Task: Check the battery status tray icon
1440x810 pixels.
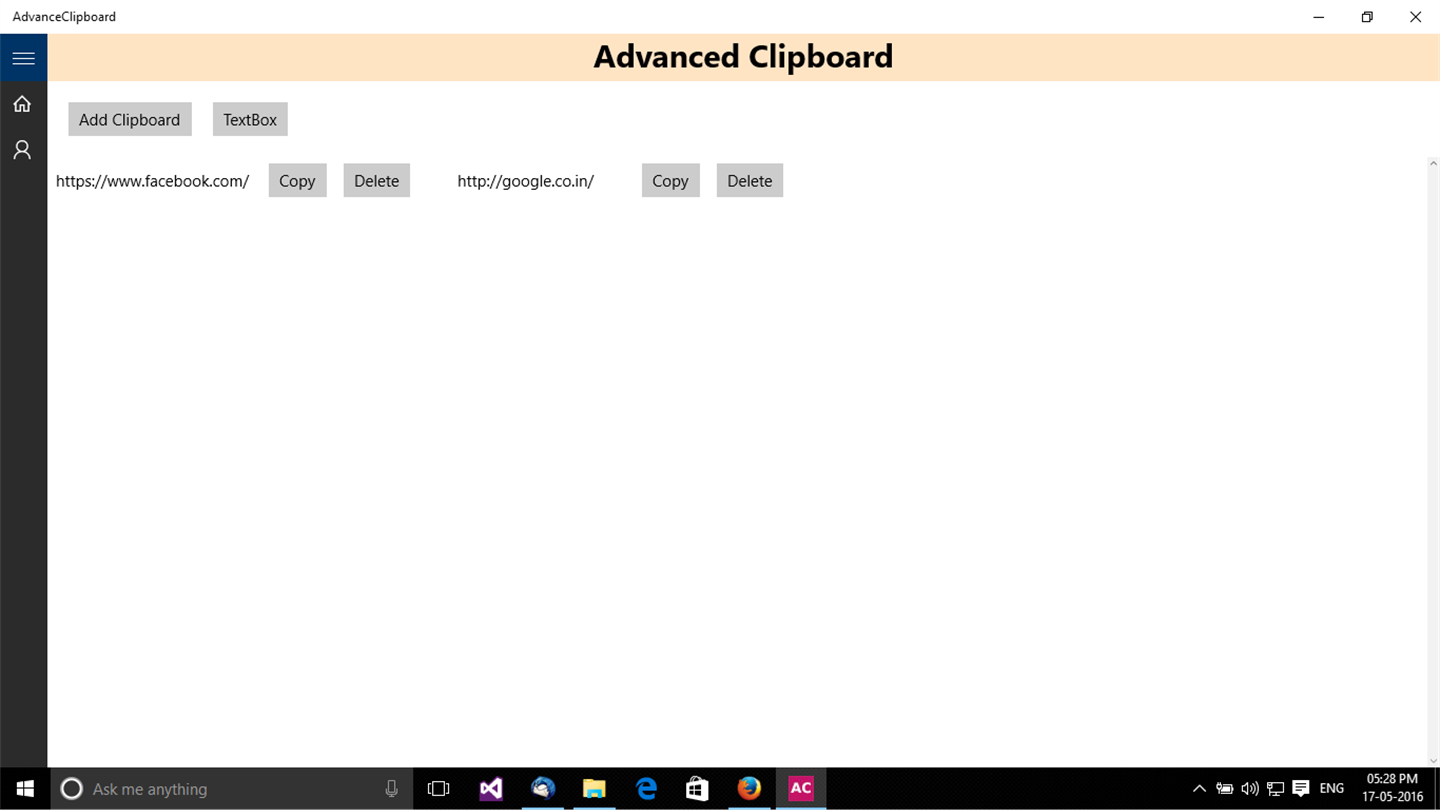Action: coord(1224,789)
